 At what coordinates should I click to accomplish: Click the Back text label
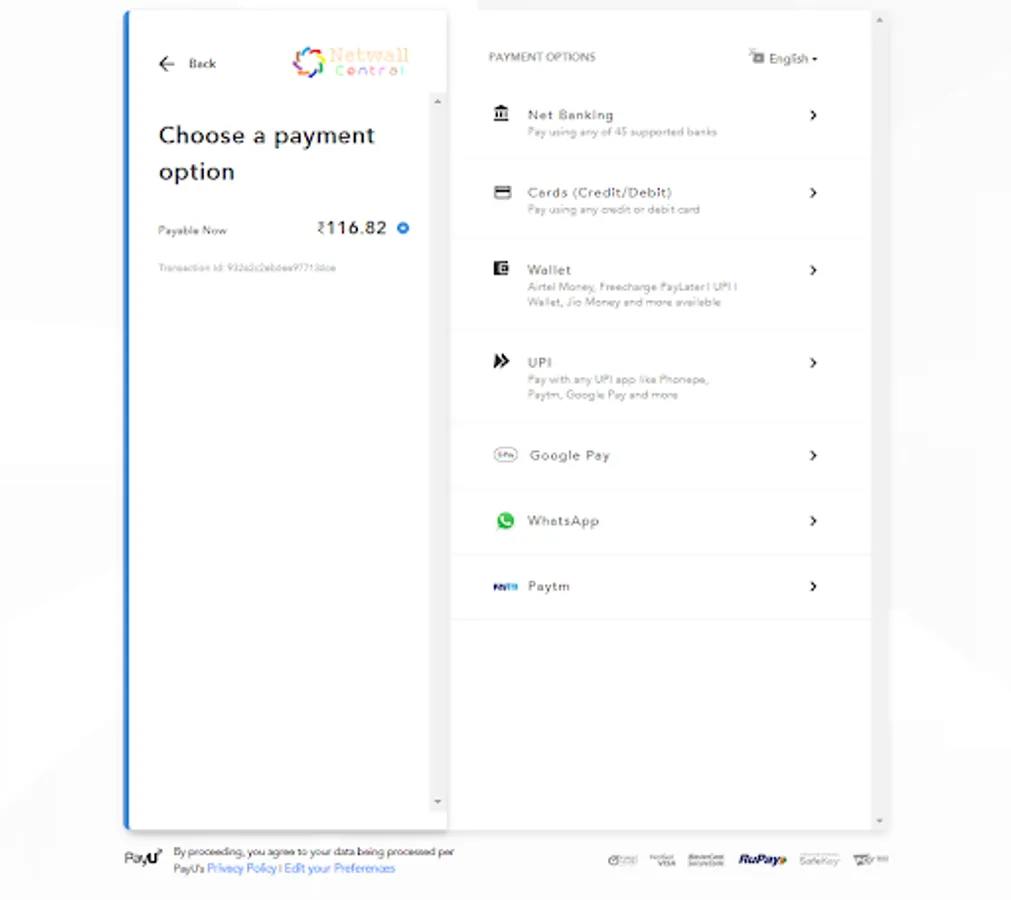coord(202,63)
